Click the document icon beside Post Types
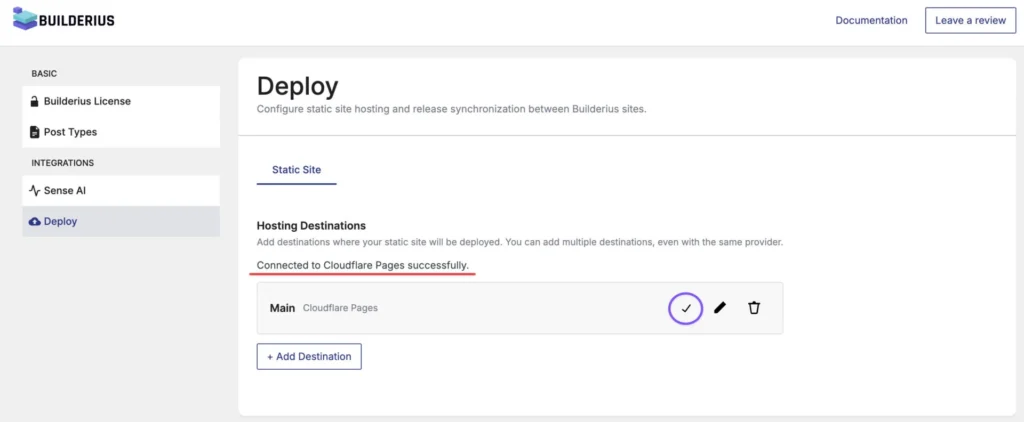Screen dimensions: 1024x422 (35, 132)
